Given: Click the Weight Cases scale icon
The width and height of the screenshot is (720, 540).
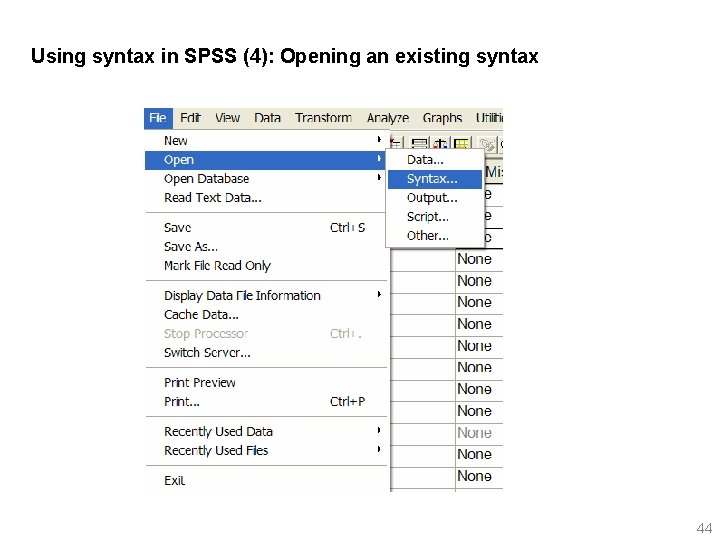Looking at the screenshot, I should (440, 144).
